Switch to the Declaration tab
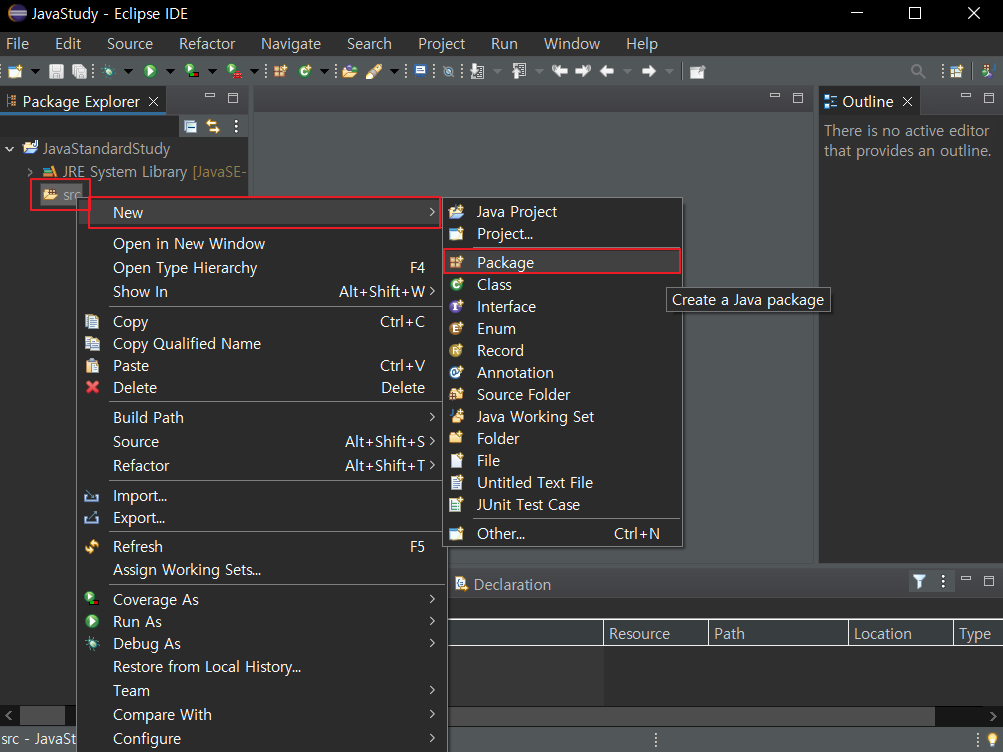This screenshot has height=752, width=1003. pos(503,584)
